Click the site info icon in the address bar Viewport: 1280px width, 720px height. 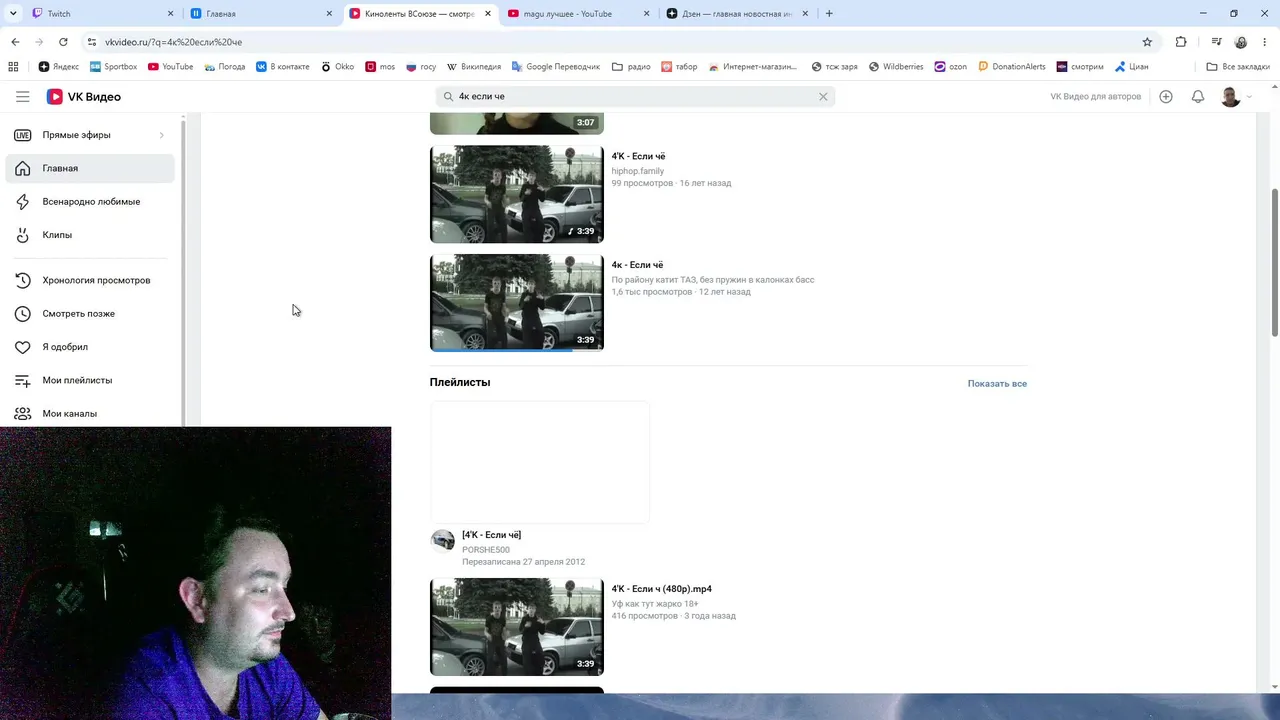[92, 42]
